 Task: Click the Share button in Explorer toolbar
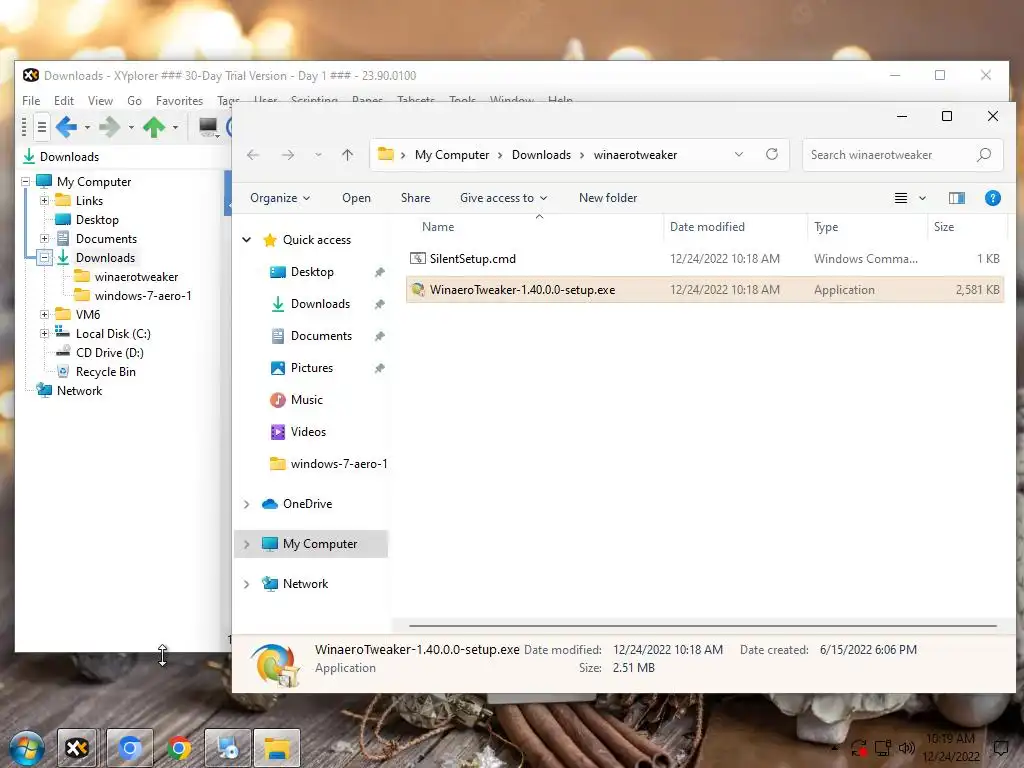pyautogui.click(x=415, y=198)
